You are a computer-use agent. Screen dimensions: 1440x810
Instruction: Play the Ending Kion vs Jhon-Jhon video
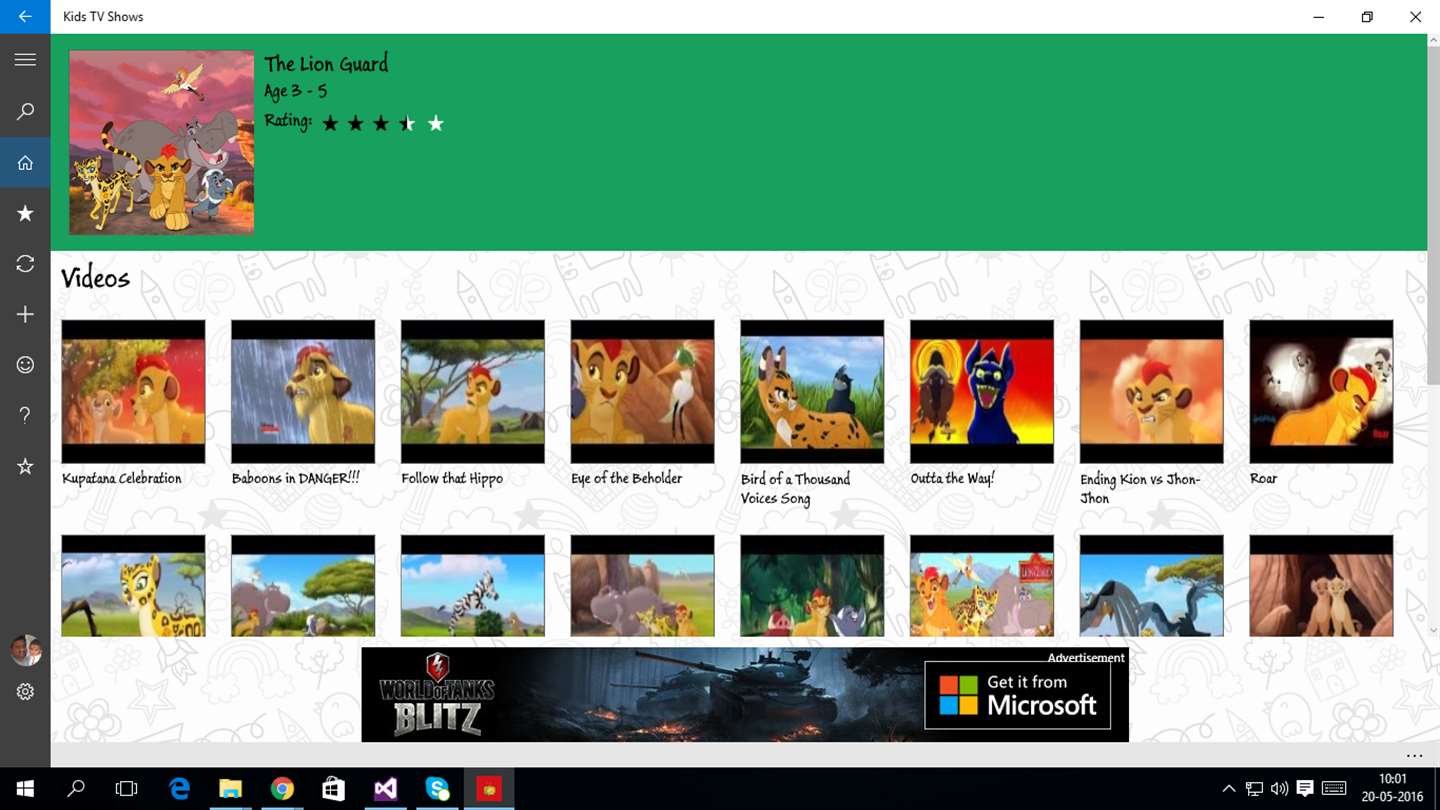pyautogui.click(x=1152, y=392)
